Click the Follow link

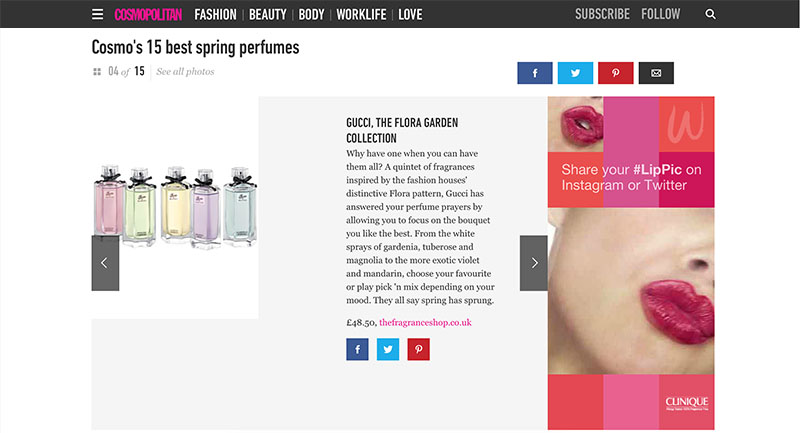pyautogui.click(x=661, y=14)
